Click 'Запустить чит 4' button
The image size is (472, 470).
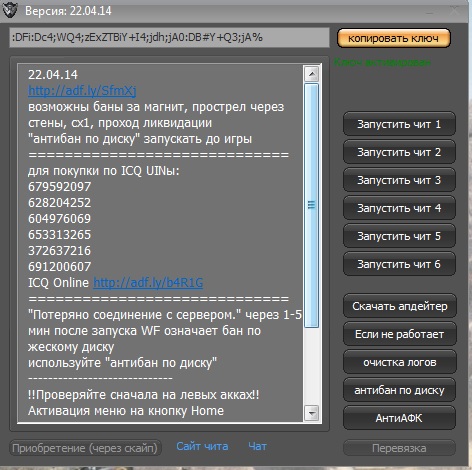(x=399, y=208)
